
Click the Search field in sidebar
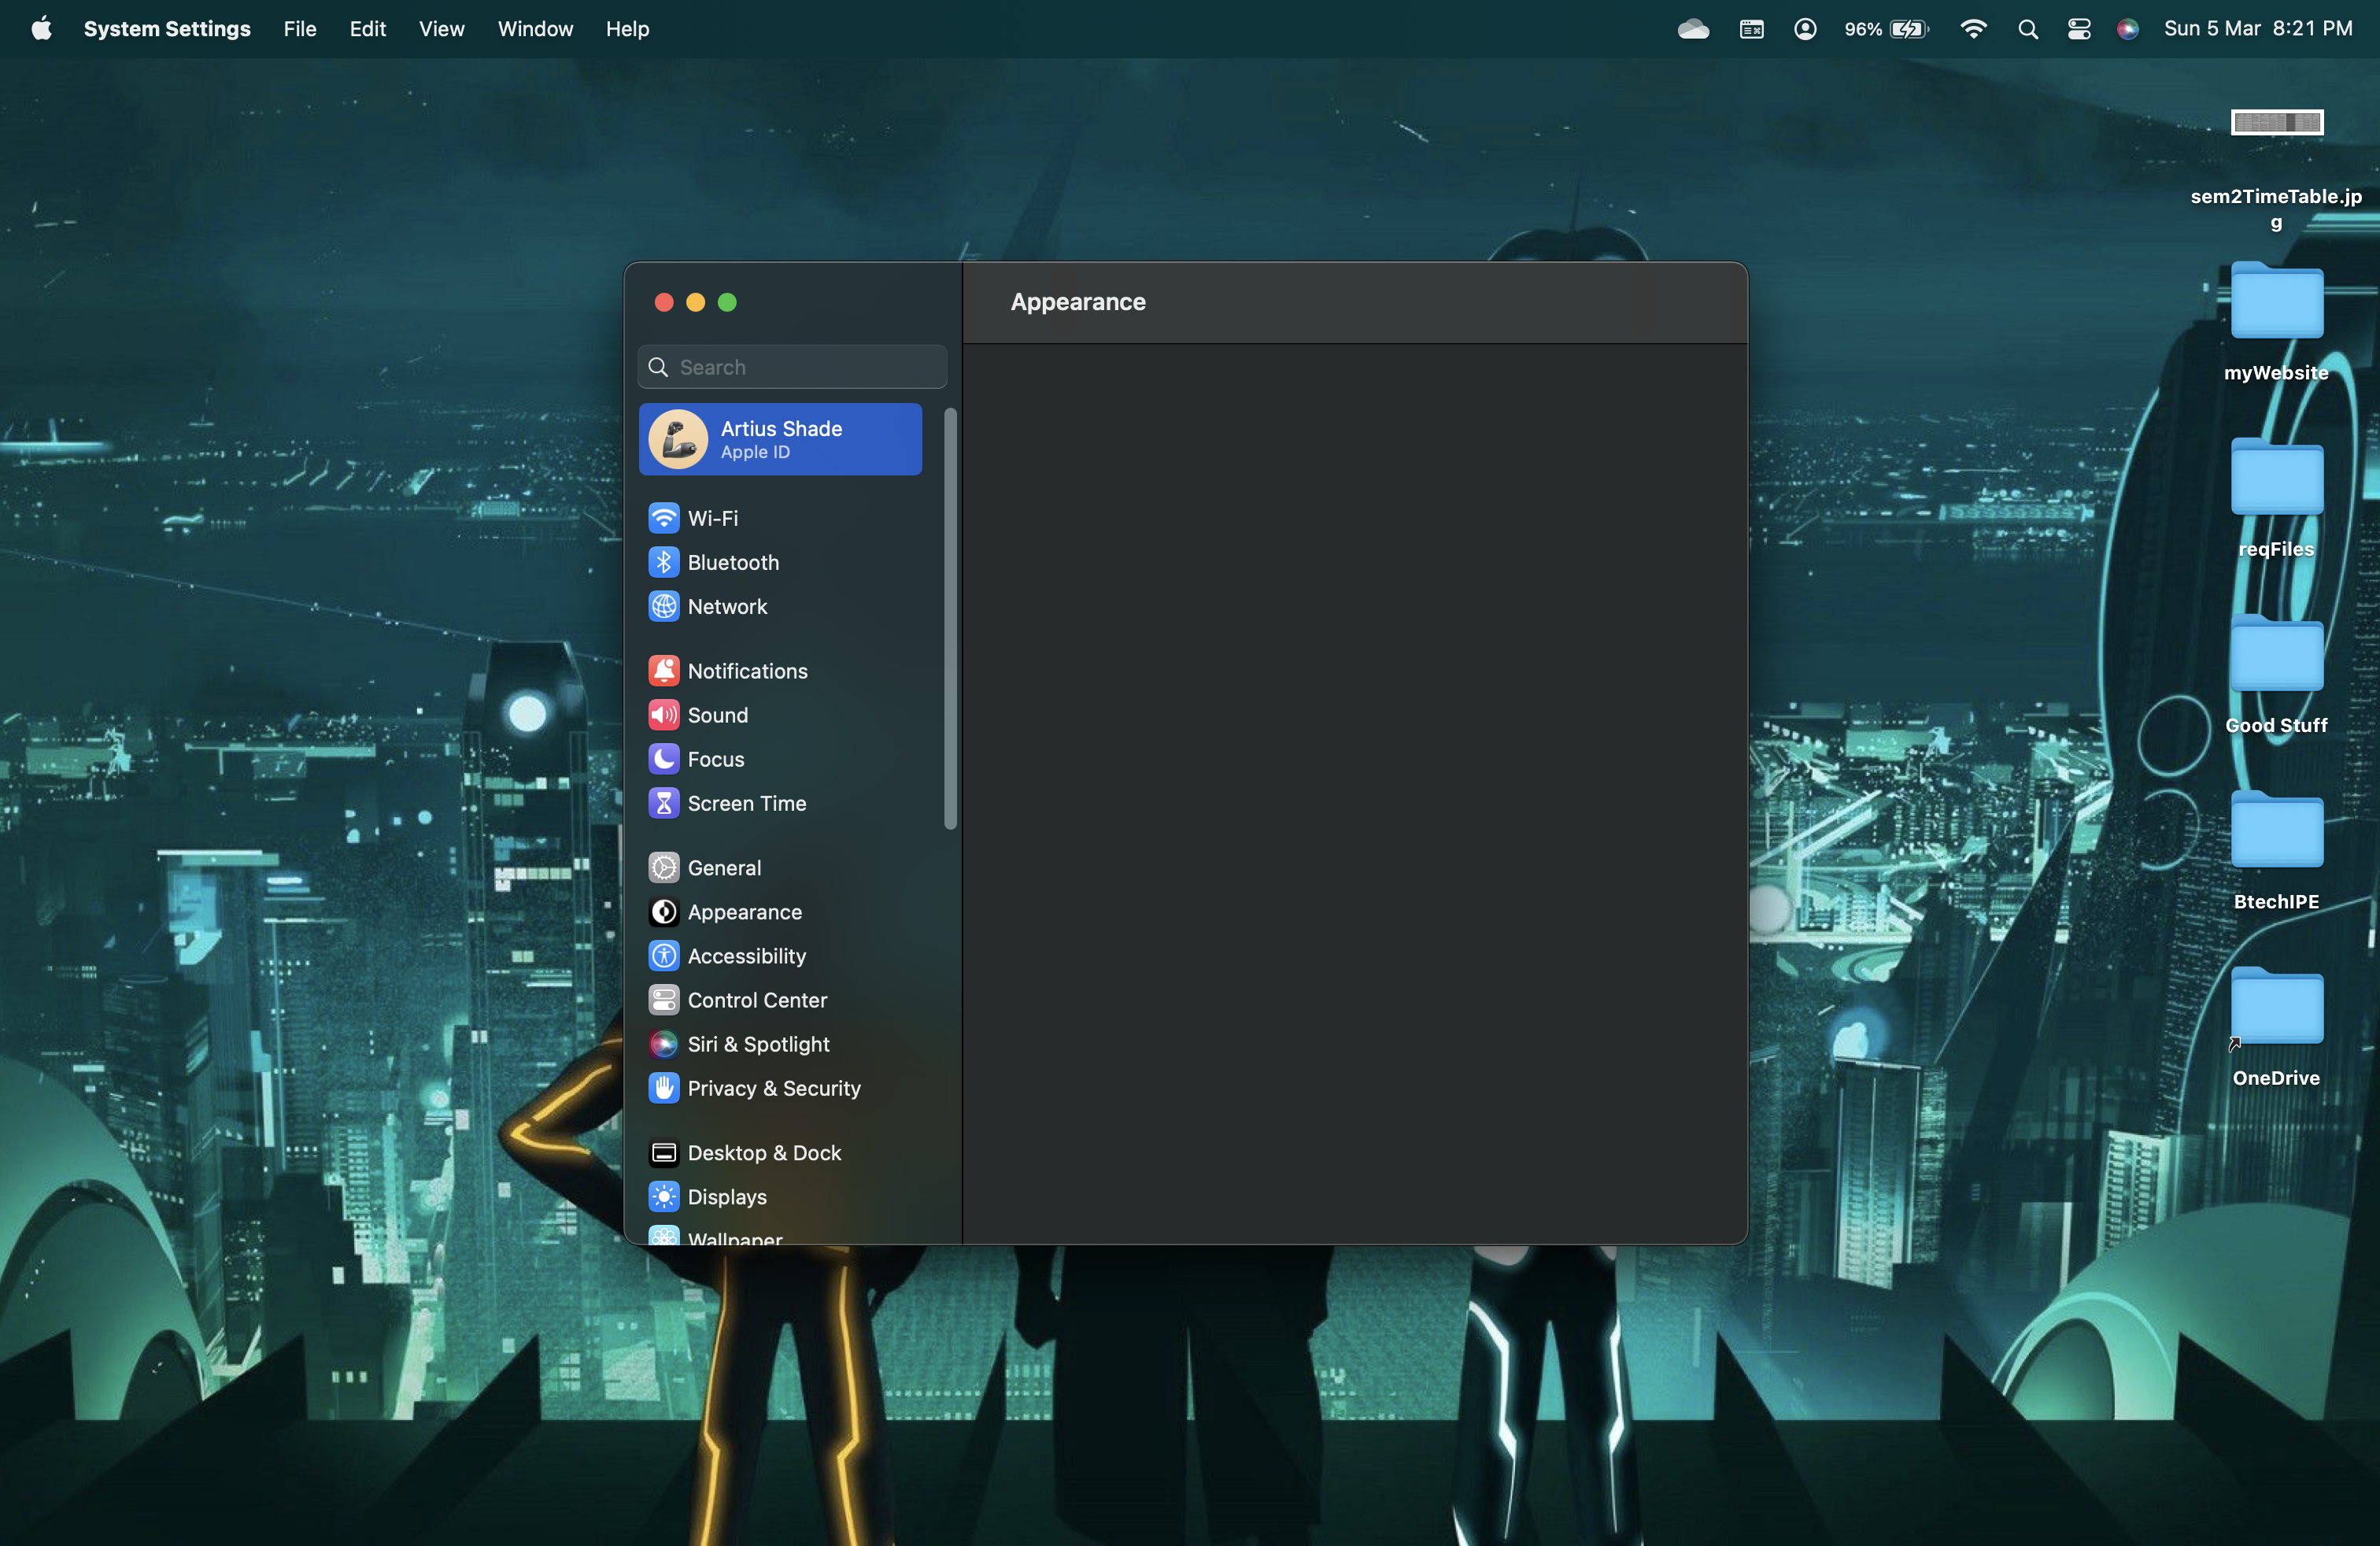pyautogui.click(x=792, y=367)
